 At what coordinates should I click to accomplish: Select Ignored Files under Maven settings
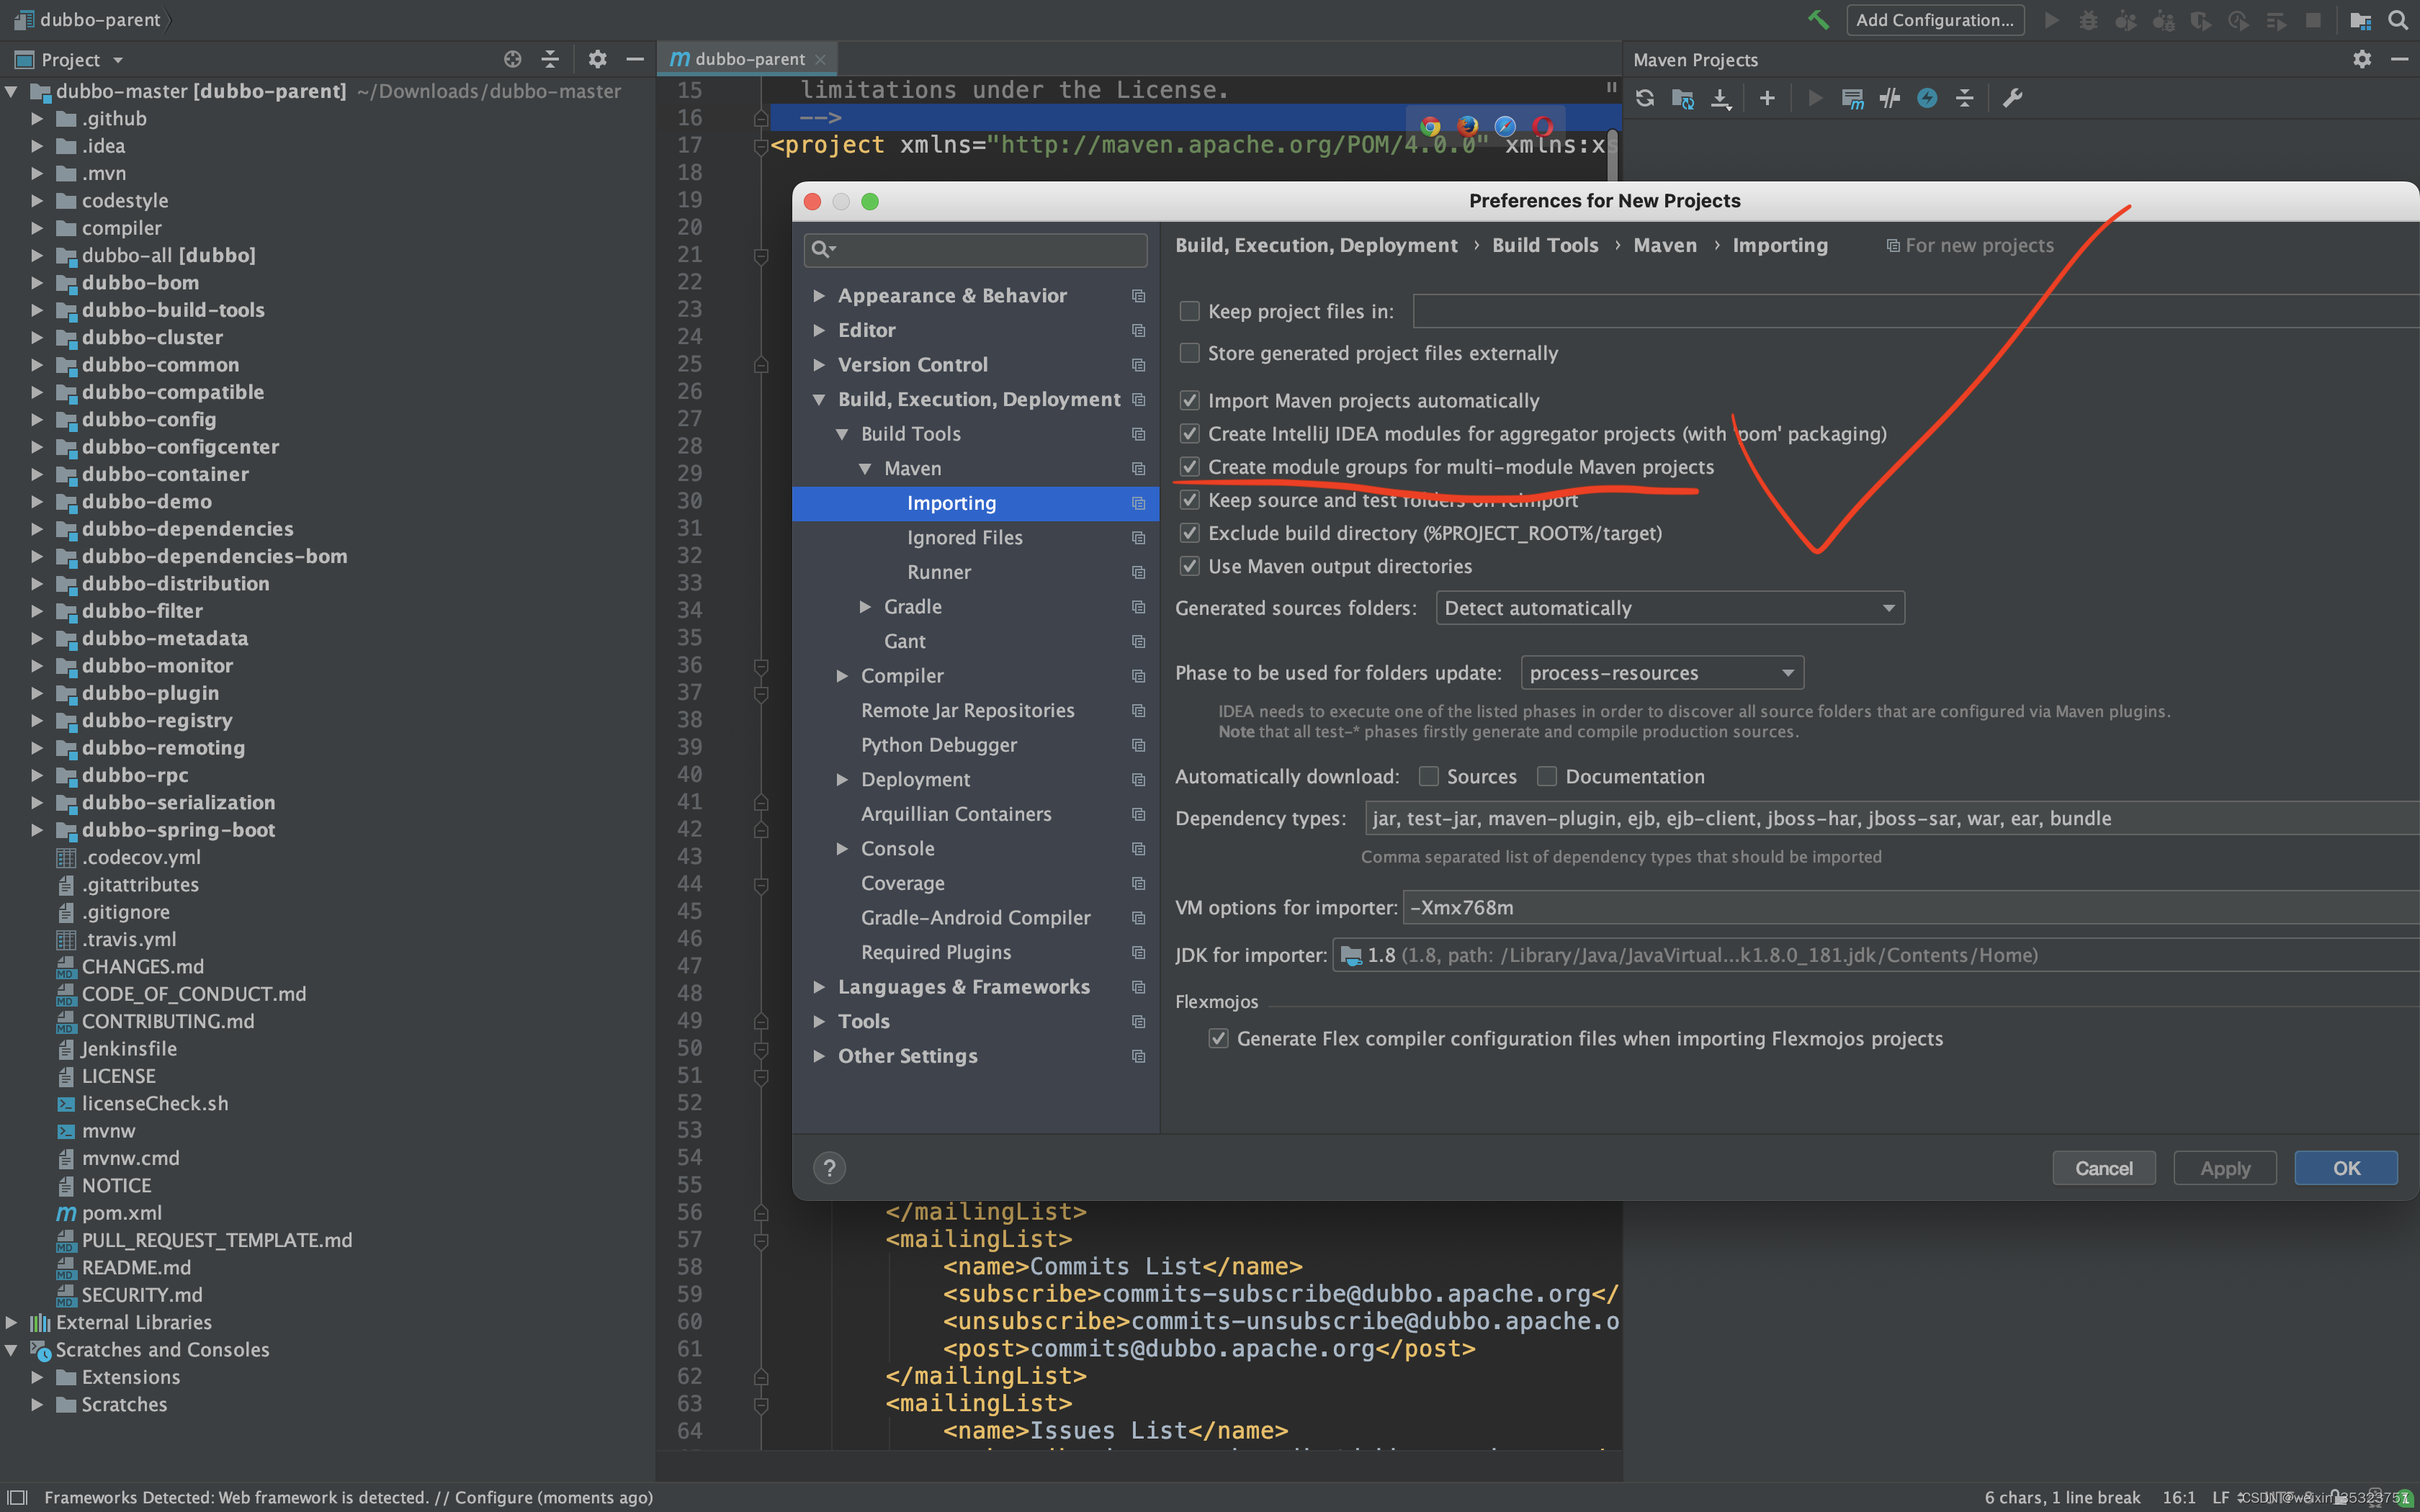coord(964,538)
